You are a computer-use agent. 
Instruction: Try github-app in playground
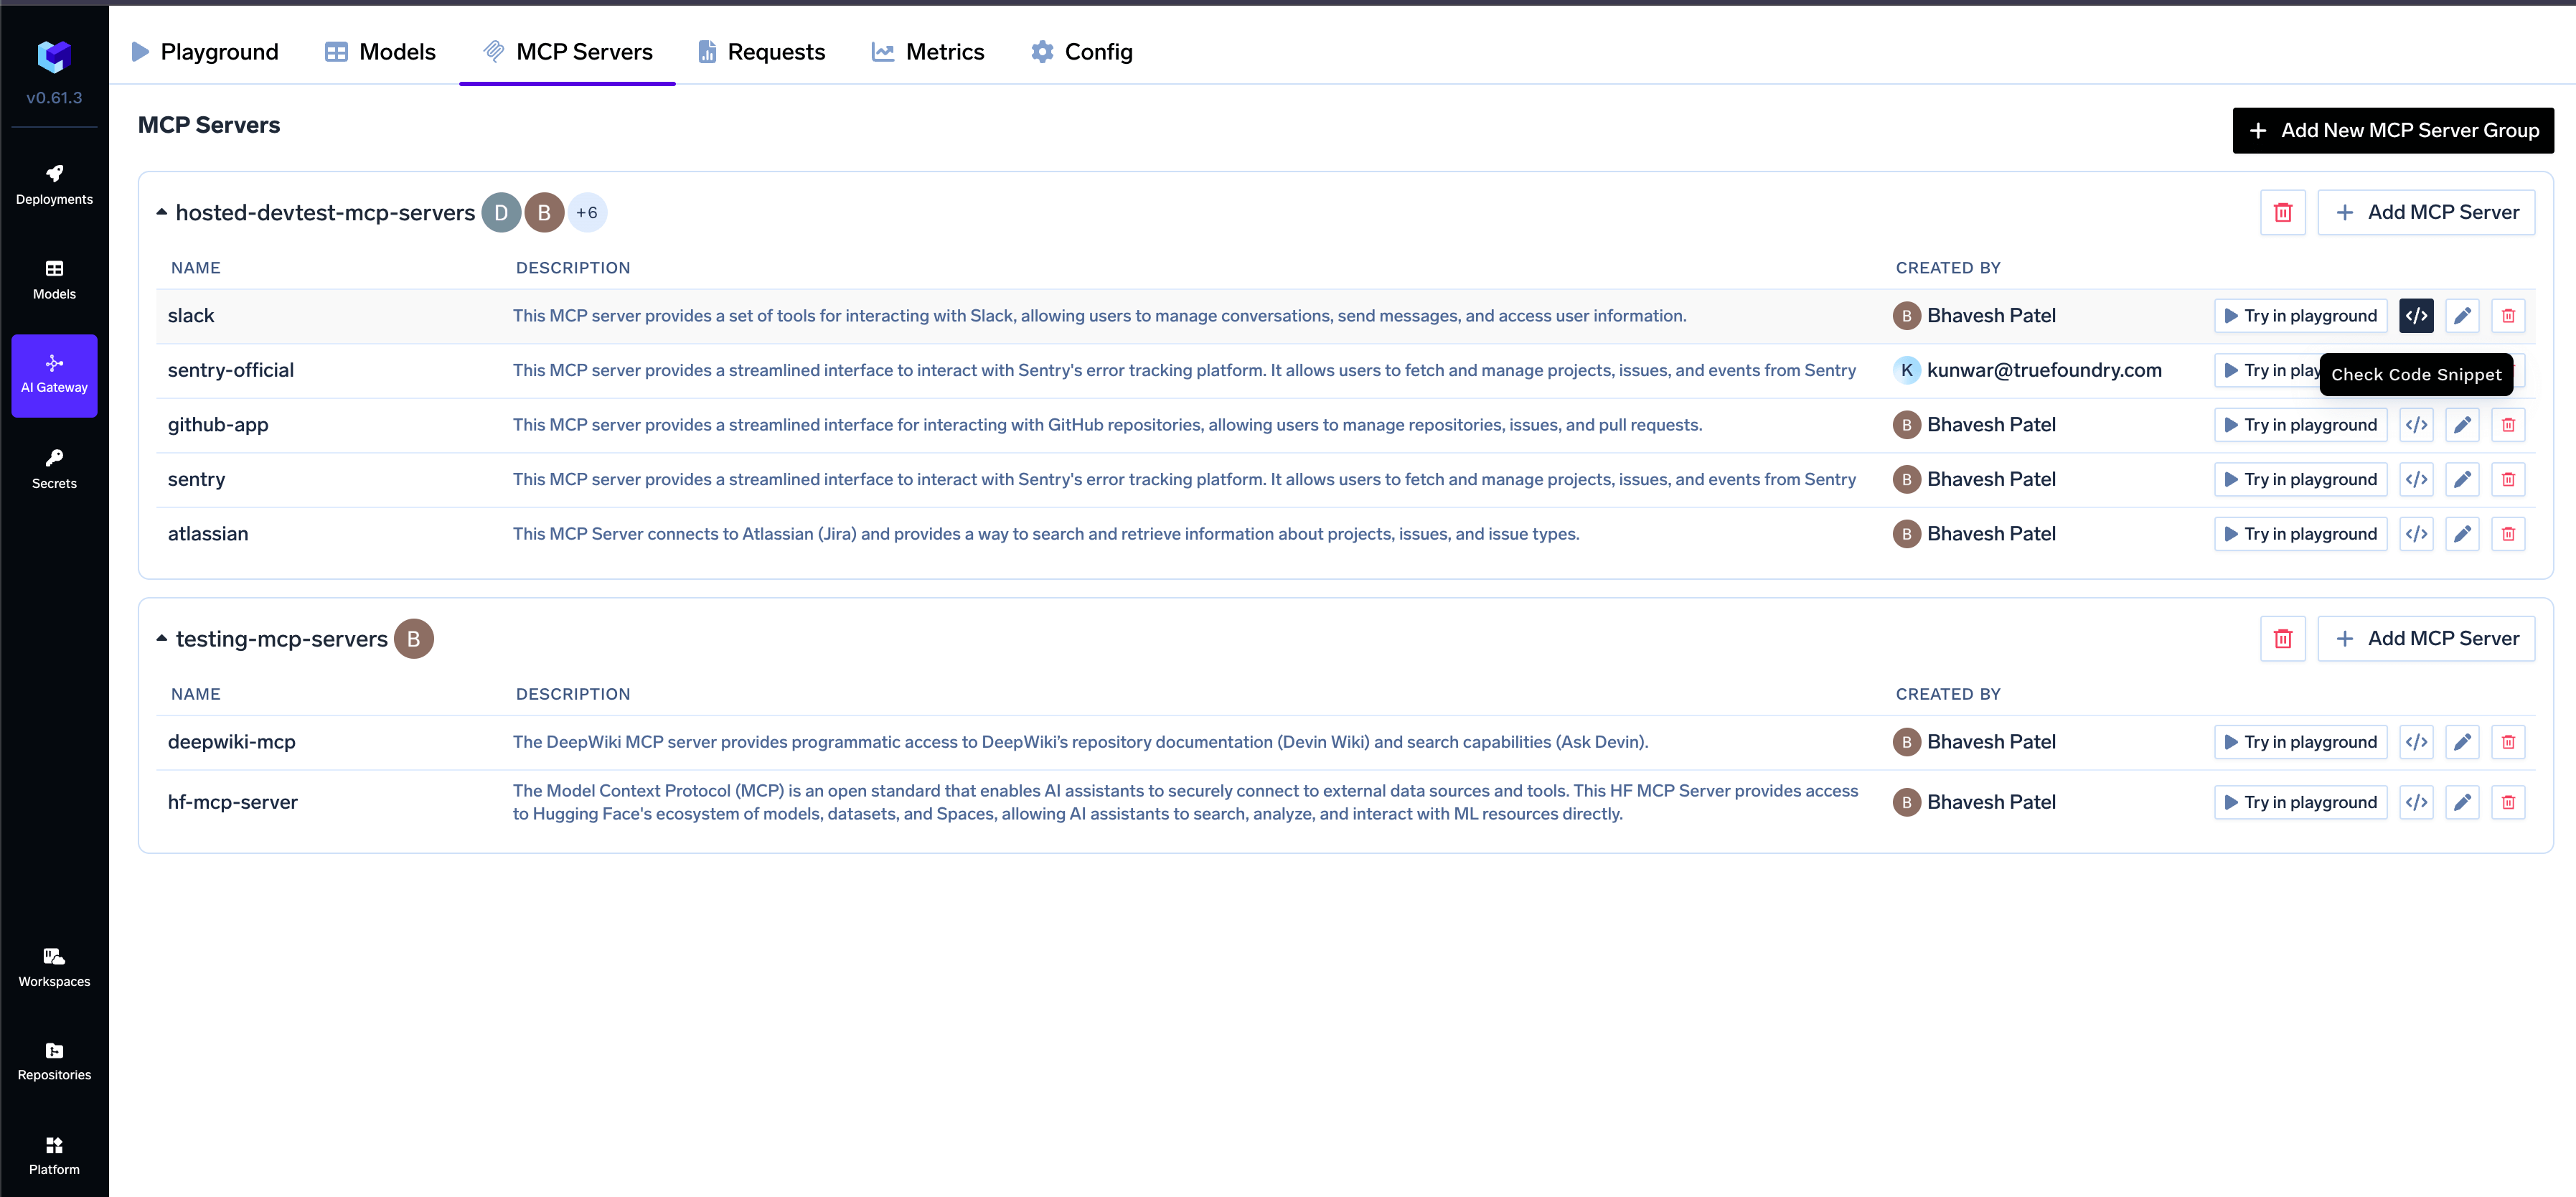coord(2300,425)
